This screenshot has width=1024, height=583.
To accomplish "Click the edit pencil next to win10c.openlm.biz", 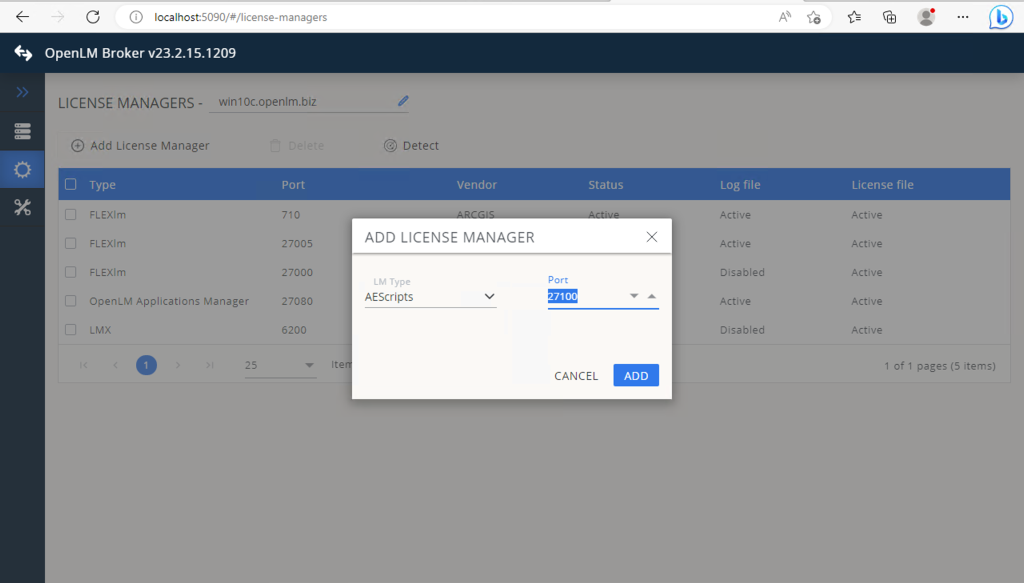I will pos(403,100).
